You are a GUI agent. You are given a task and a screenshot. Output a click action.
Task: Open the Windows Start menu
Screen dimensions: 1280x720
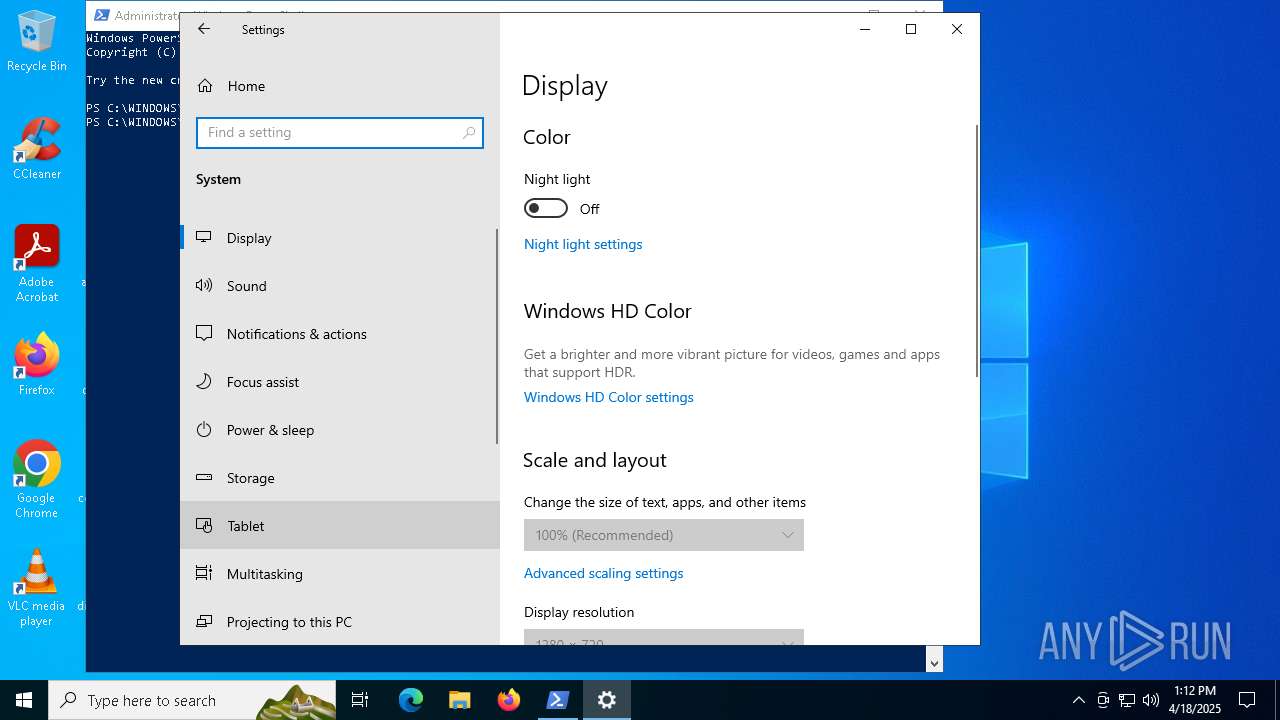coord(24,700)
